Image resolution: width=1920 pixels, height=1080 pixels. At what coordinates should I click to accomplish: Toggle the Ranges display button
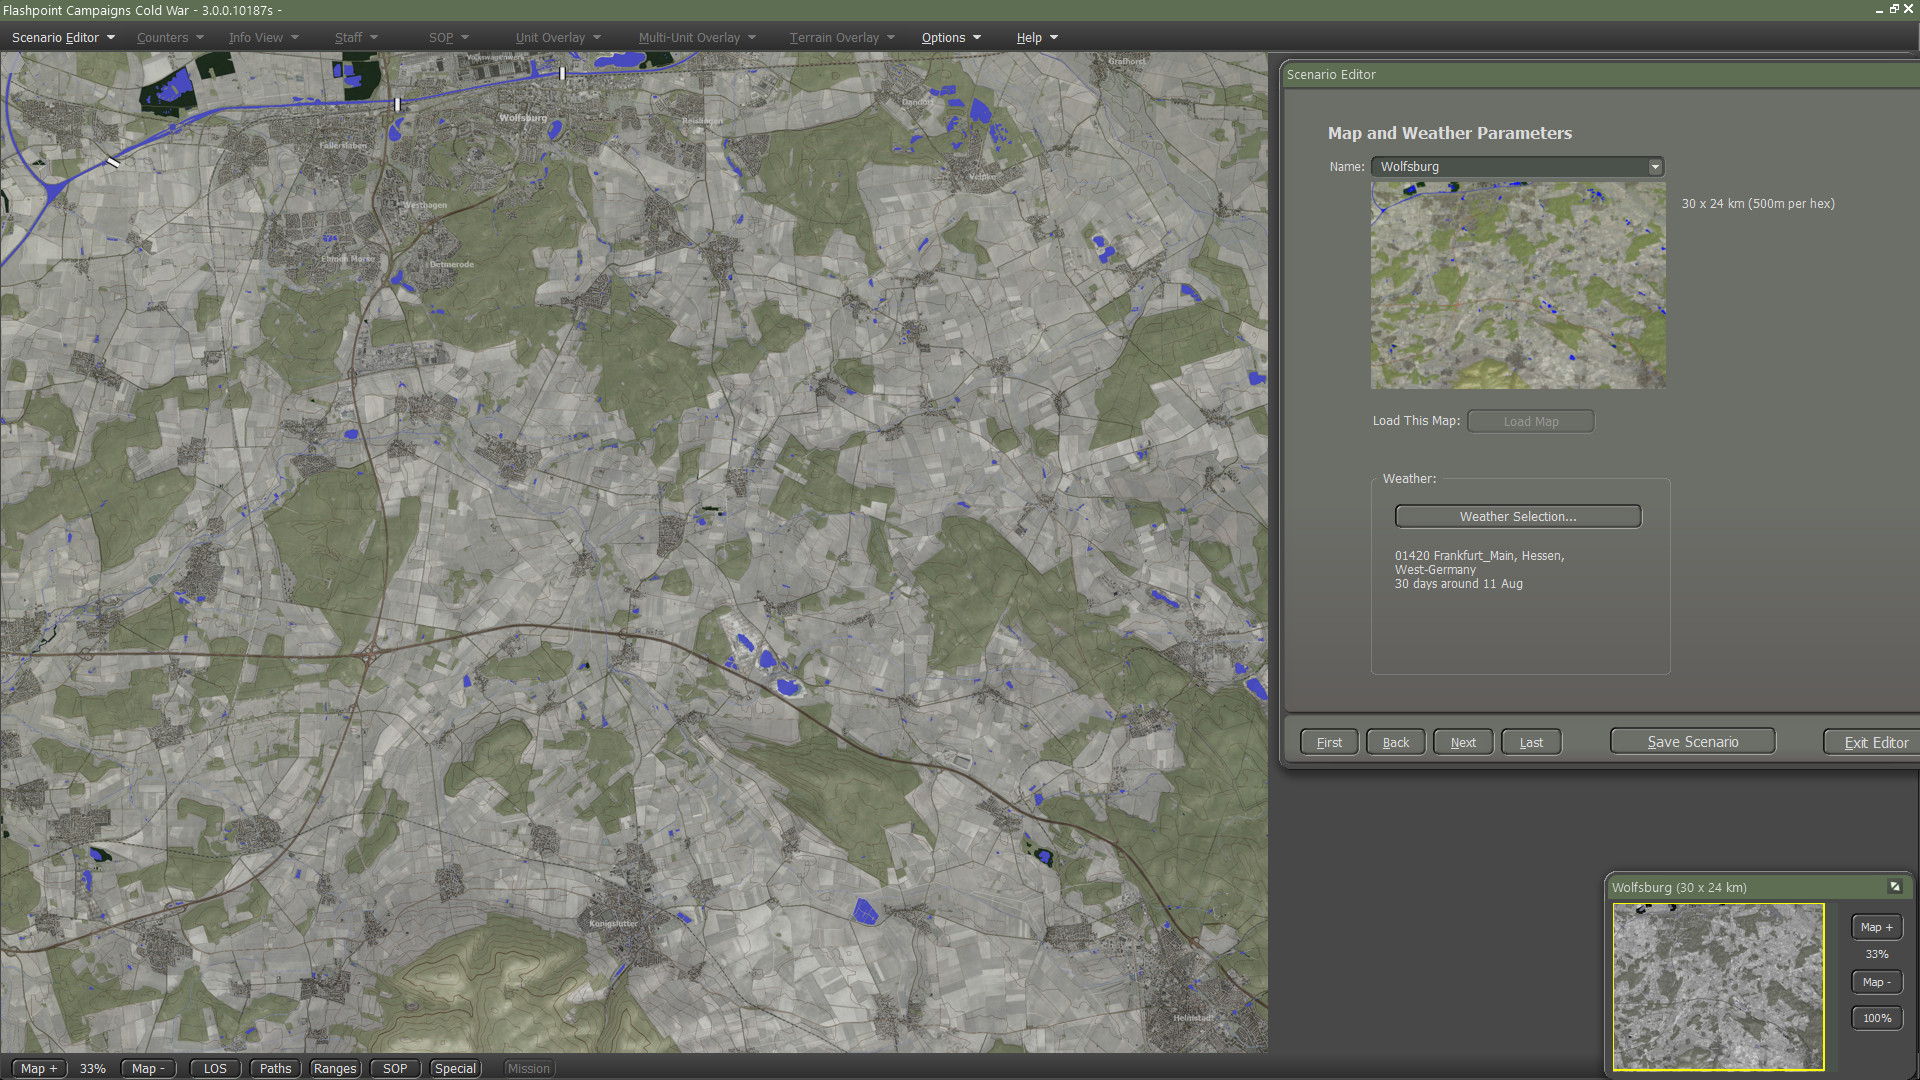[335, 1068]
